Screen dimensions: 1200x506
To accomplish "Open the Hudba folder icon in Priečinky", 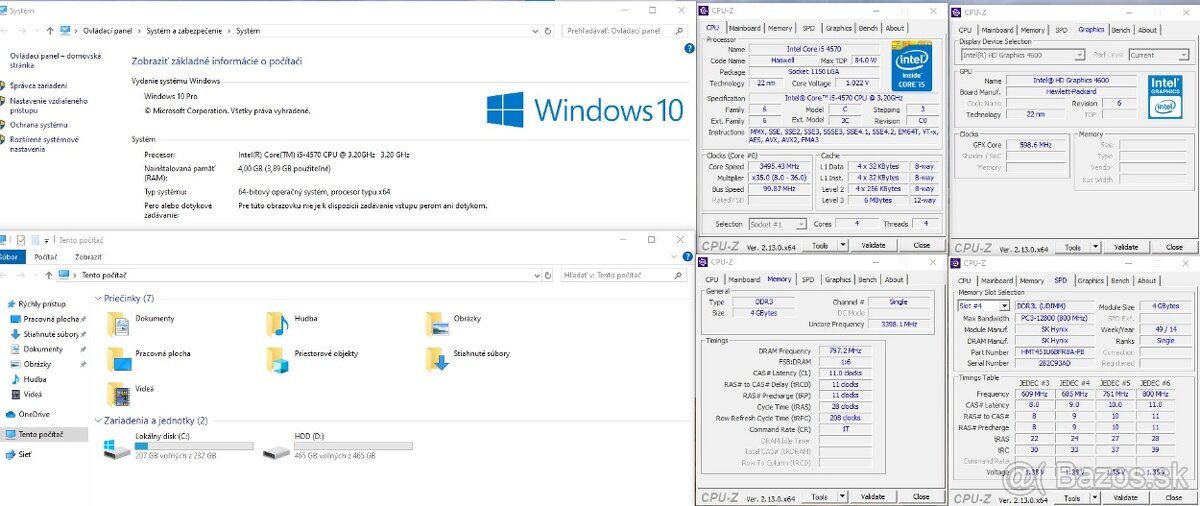I will 278,323.
